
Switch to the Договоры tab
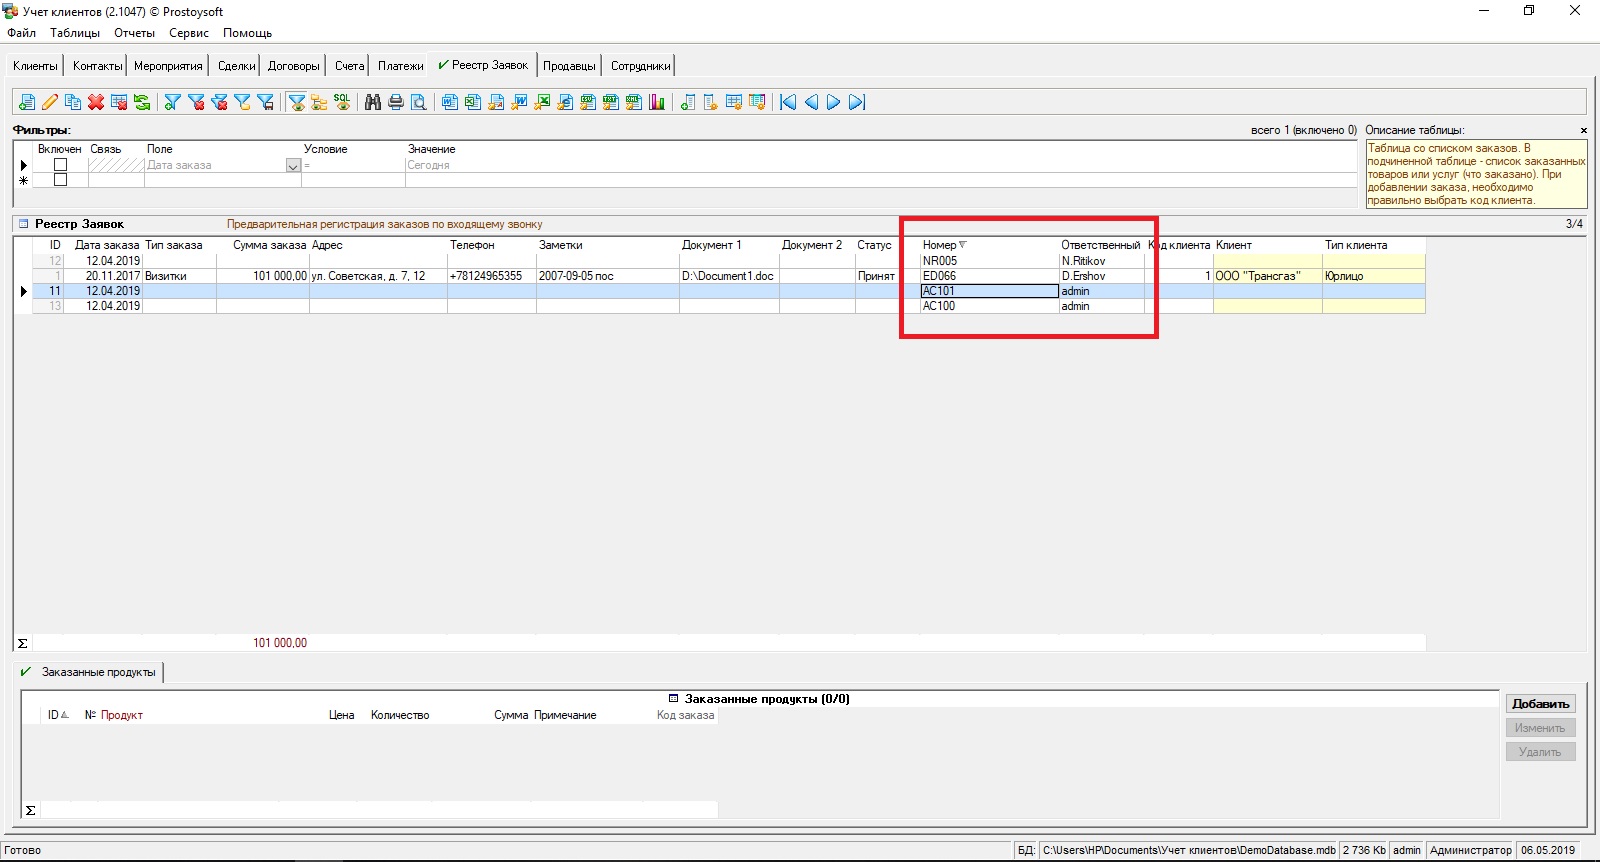(x=294, y=66)
